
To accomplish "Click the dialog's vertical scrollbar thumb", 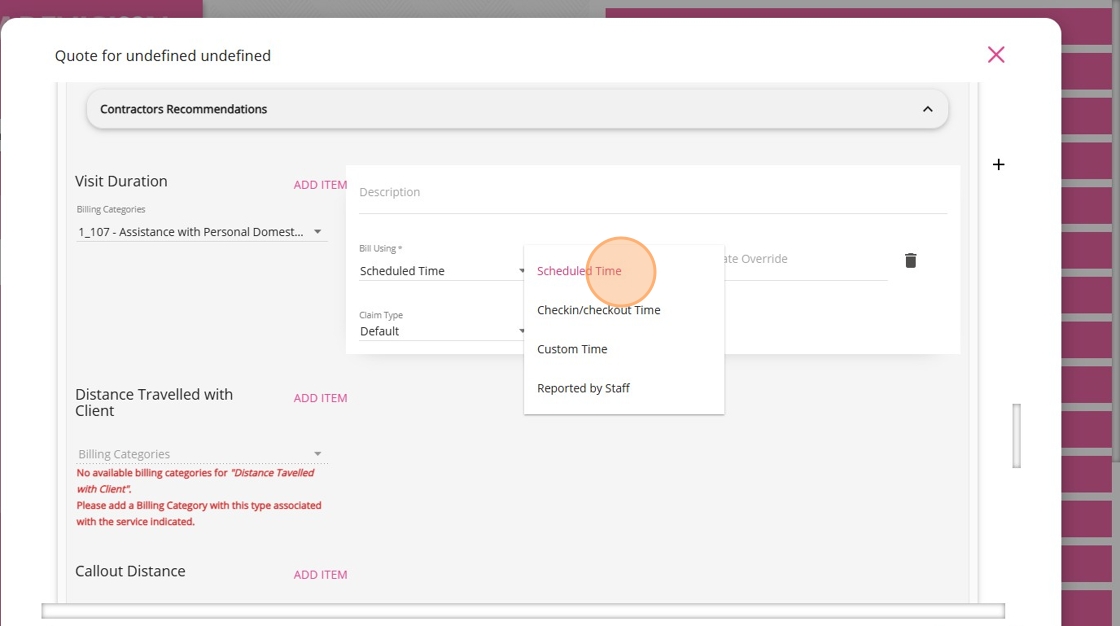I will coord(1016,436).
